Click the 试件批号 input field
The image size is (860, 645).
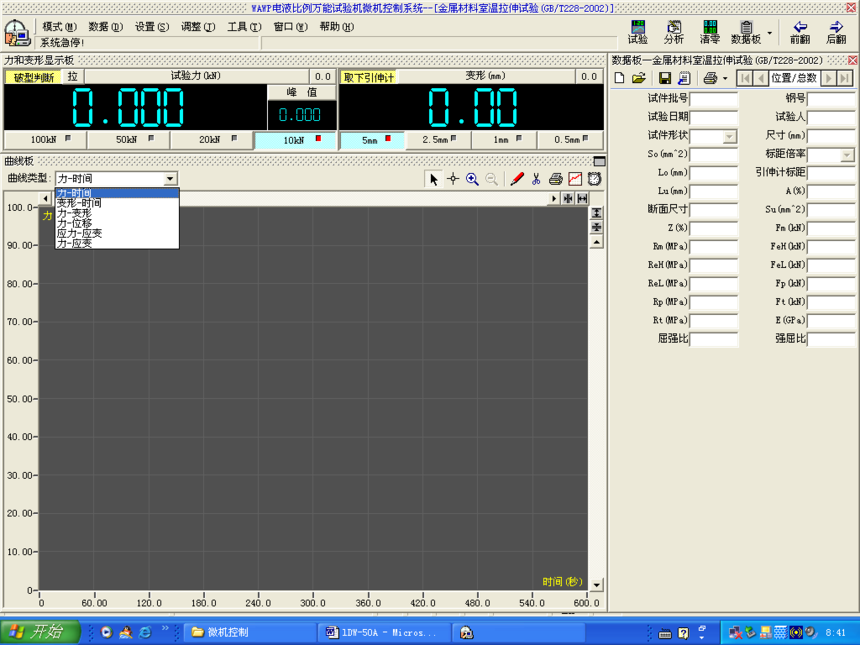click(x=713, y=99)
